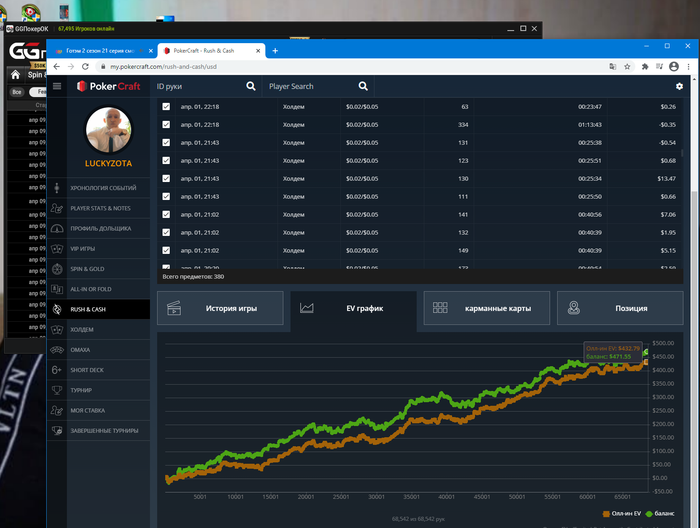Toggle Олл-ин EV legend series

click(622, 514)
